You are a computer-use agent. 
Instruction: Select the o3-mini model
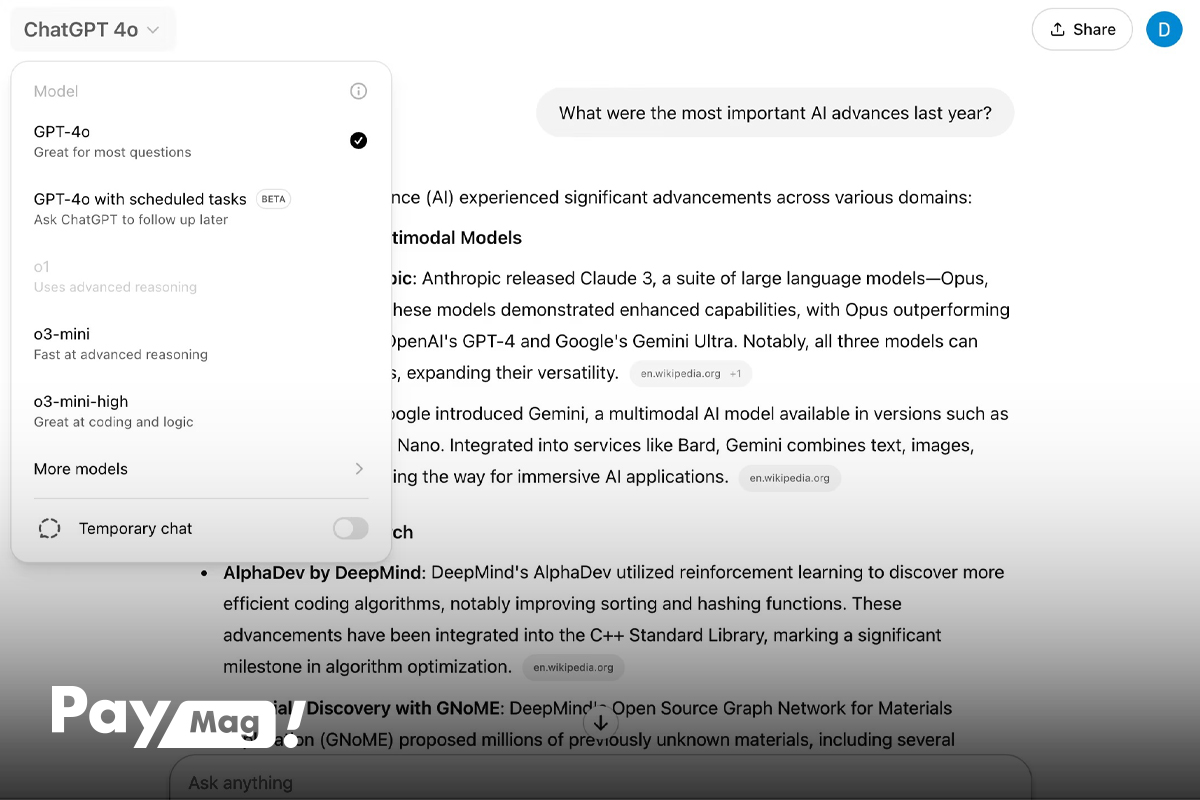point(200,343)
